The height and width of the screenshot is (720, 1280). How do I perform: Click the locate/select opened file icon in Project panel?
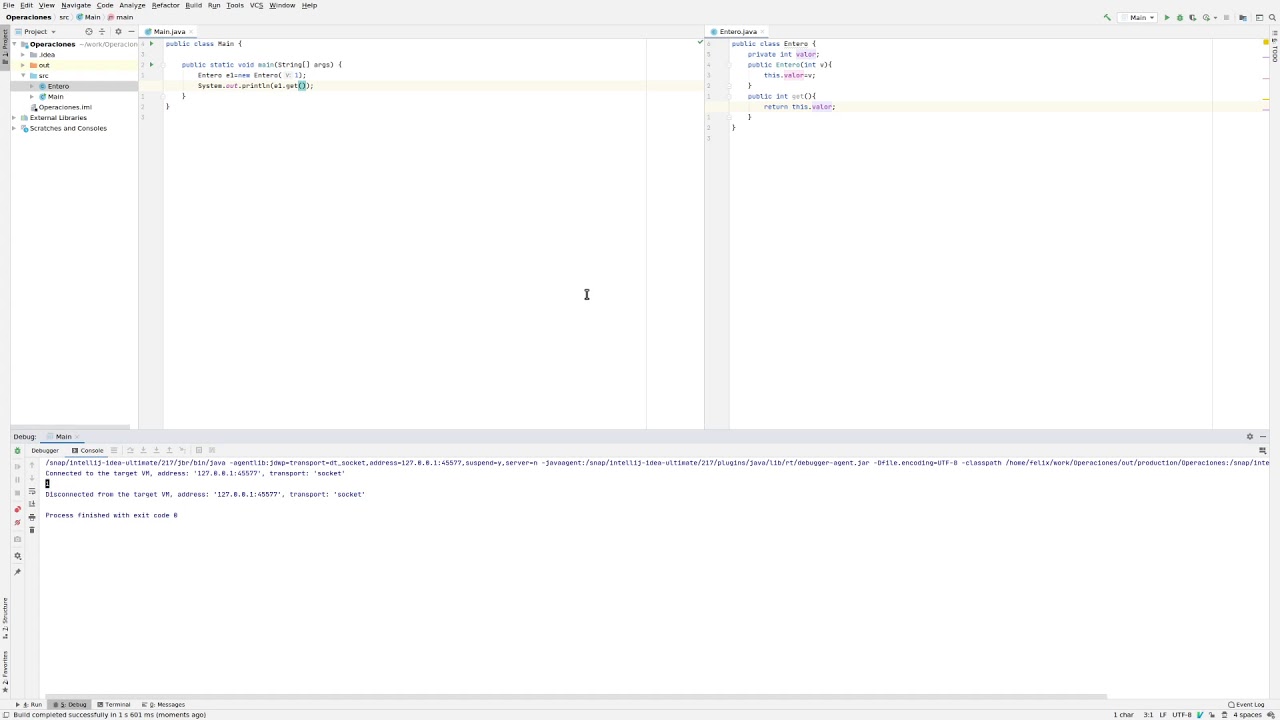click(x=89, y=32)
